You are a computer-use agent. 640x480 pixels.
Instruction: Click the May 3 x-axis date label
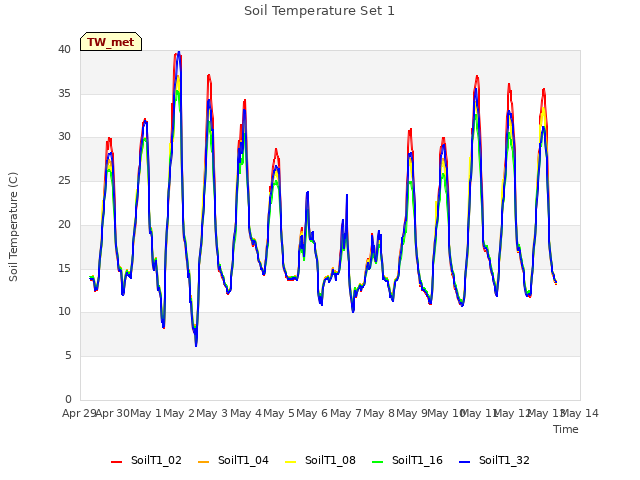(212, 413)
